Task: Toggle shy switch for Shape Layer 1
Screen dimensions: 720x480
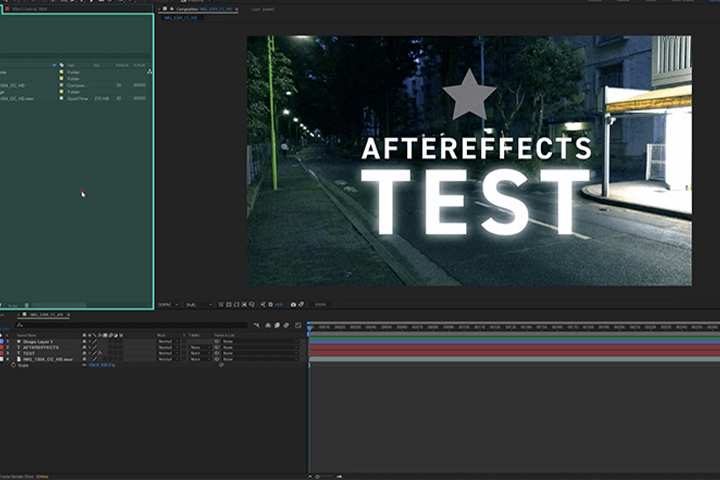Action: point(84,342)
